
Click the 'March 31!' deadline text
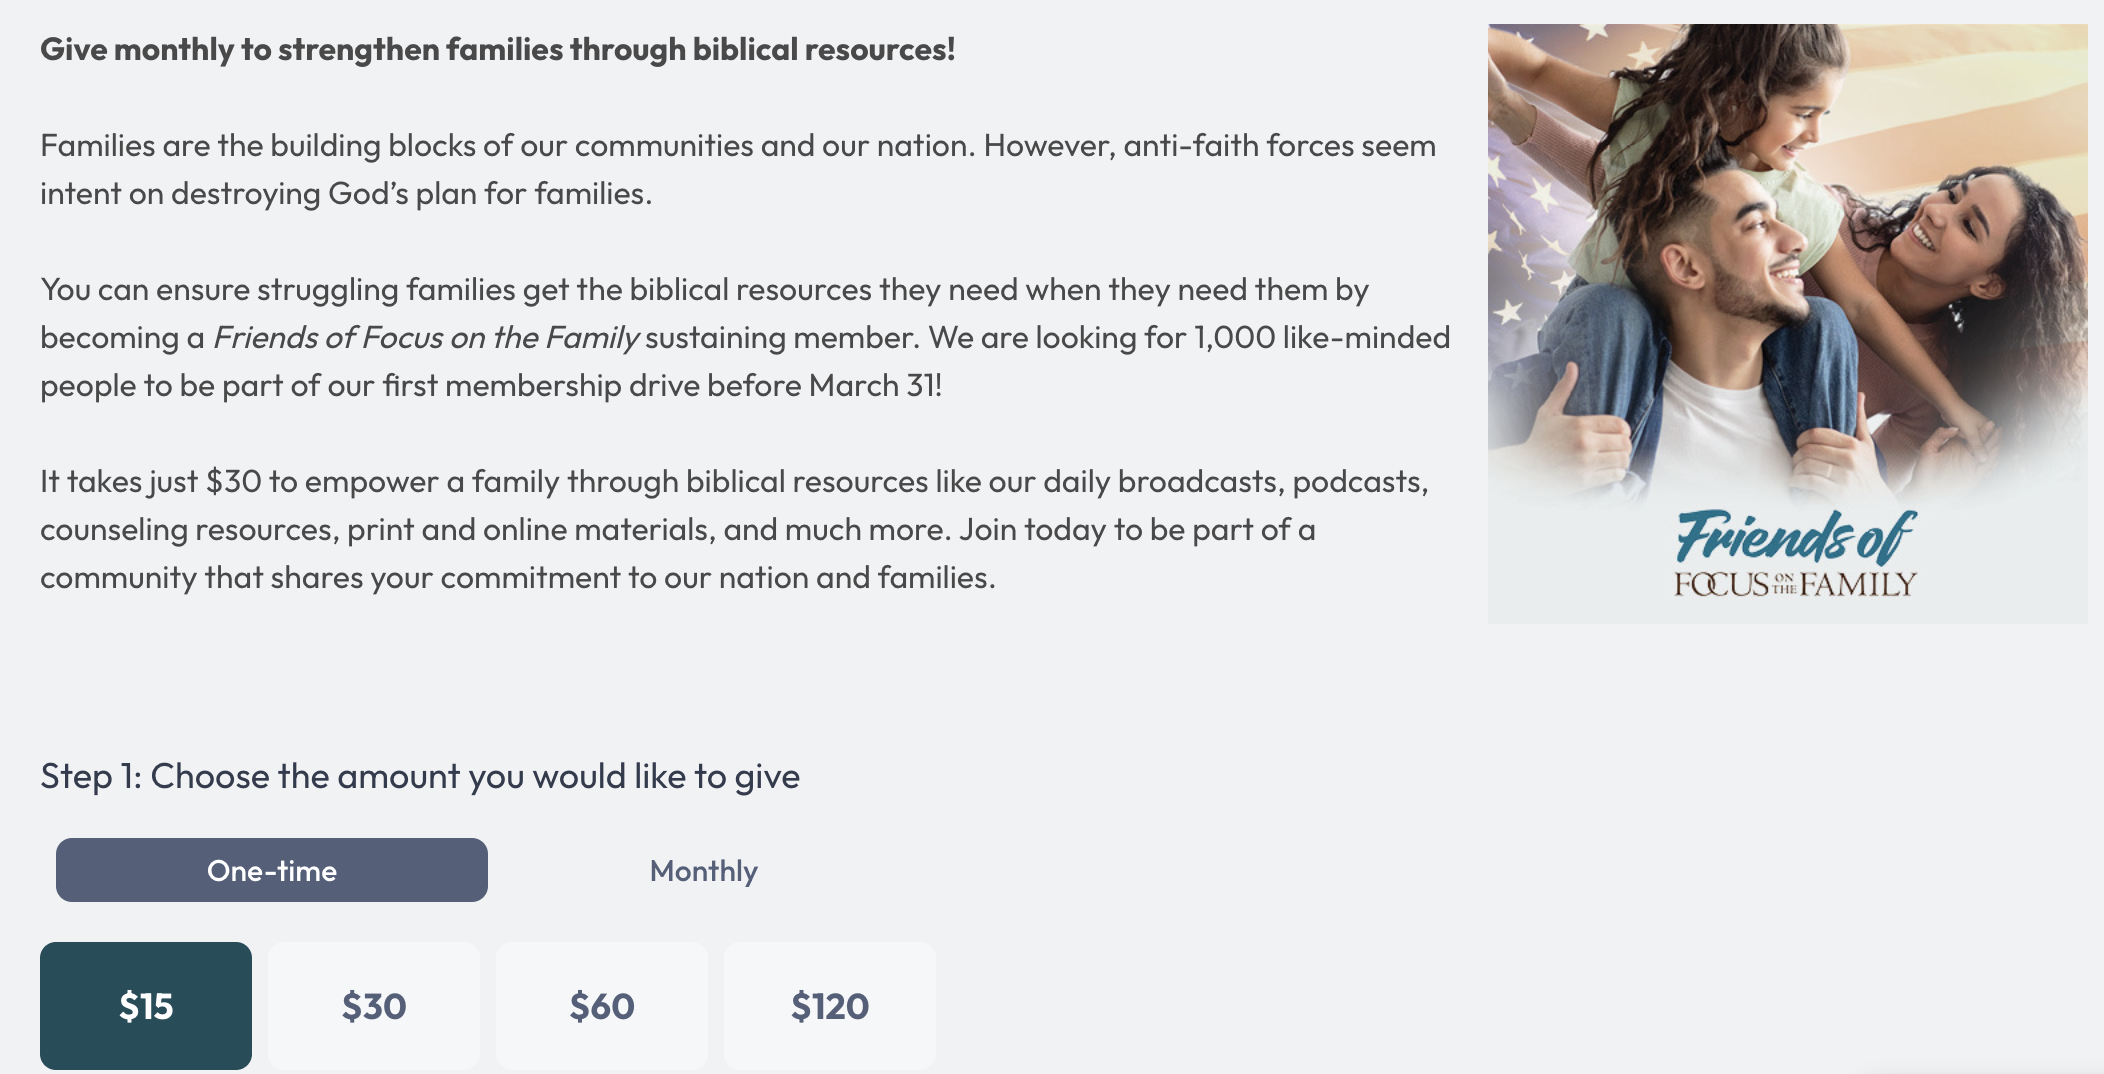pos(875,386)
